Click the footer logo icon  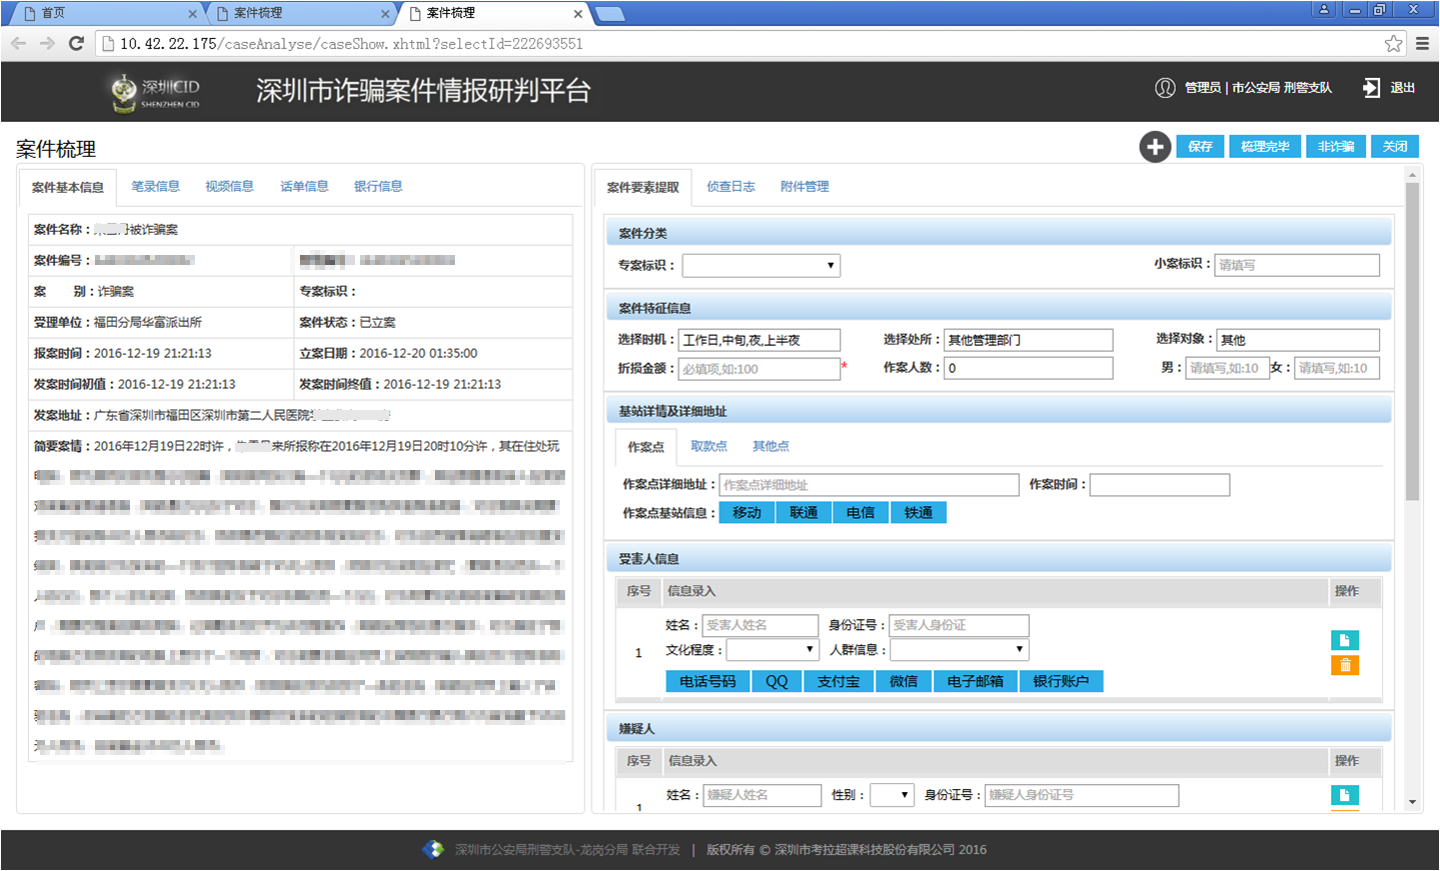pos(433,849)
